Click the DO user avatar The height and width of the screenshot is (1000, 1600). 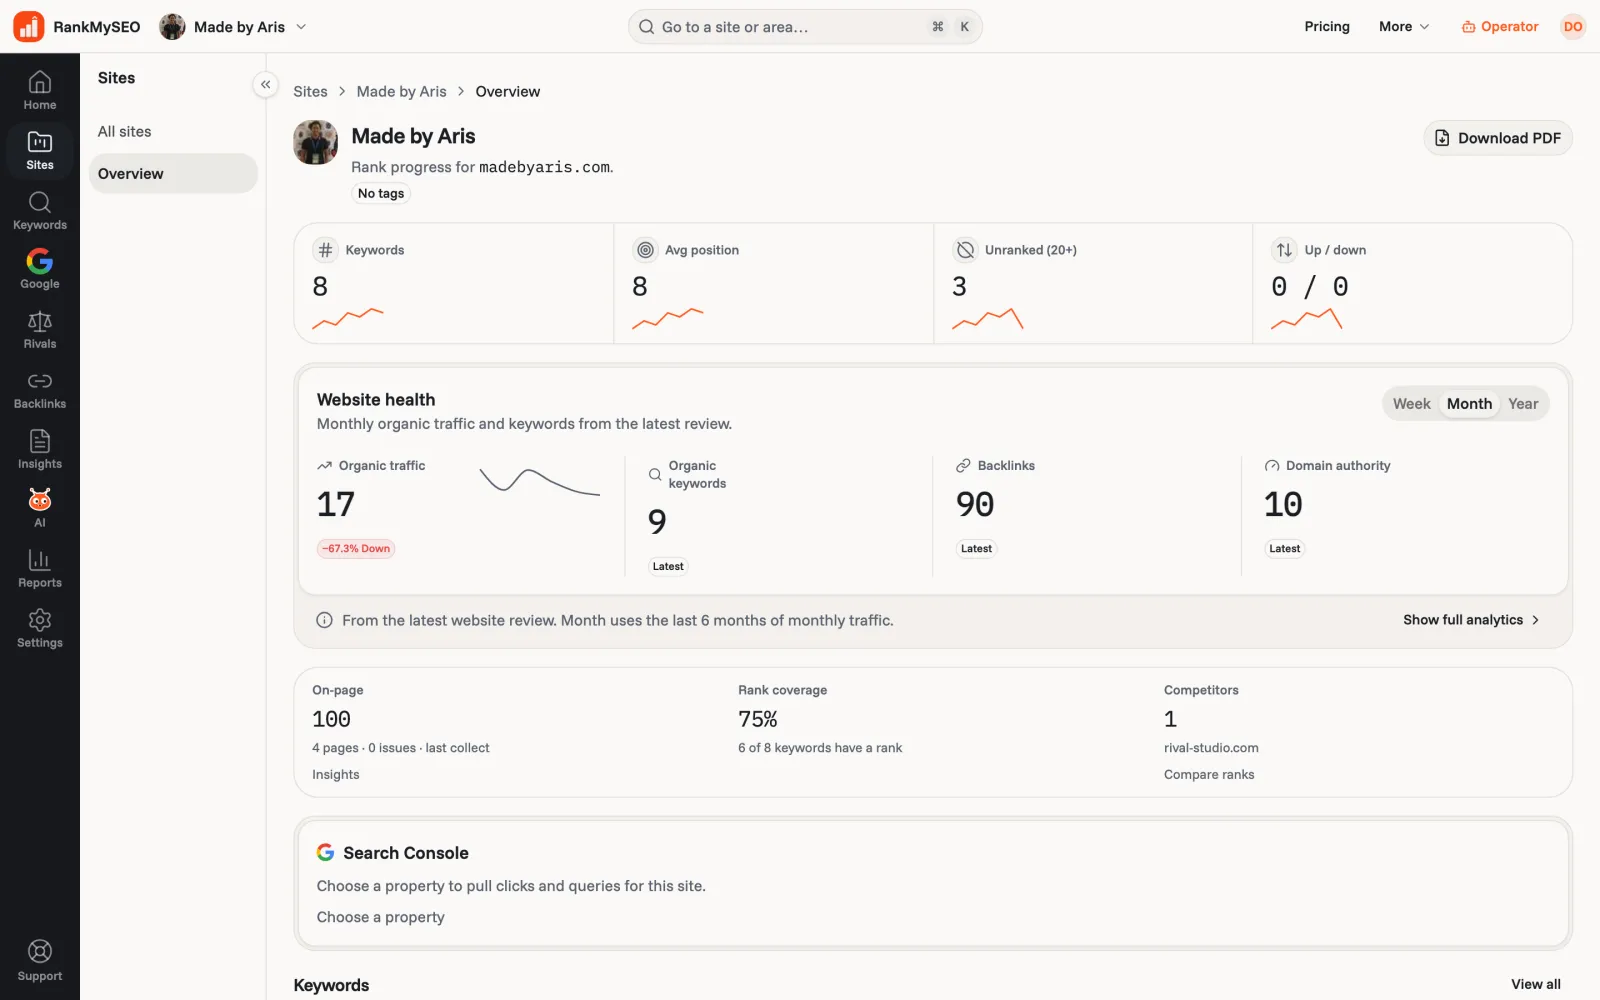coord(1573,27)
